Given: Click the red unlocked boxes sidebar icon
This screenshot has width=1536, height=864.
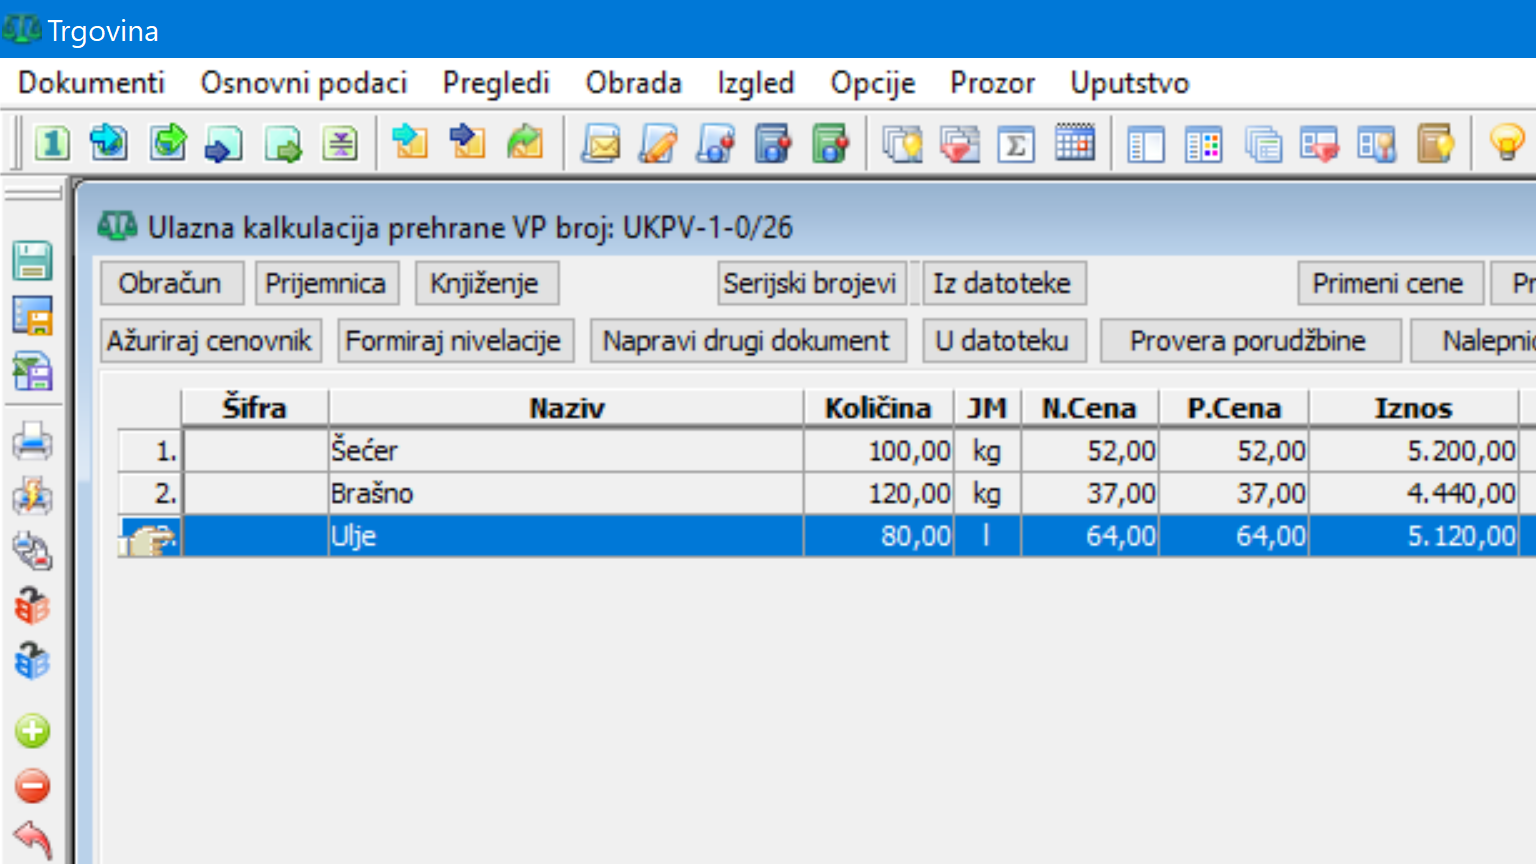Looking at the screenshot, I should point(32,606).
